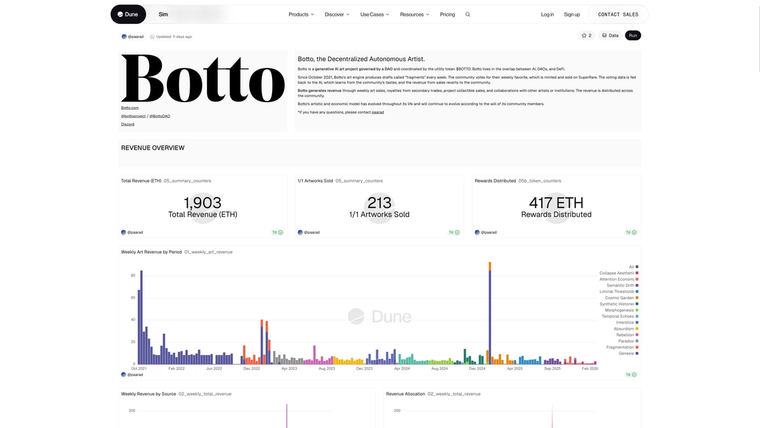Viewport: 760px width, 428px height.
Task: Open 02_weekly_total_revenue beside Revenue Allocation
Action: pos(454,394)
